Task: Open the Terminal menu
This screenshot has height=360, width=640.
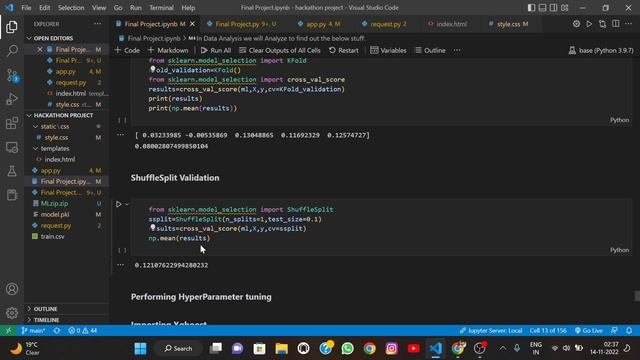Action: 161,8
